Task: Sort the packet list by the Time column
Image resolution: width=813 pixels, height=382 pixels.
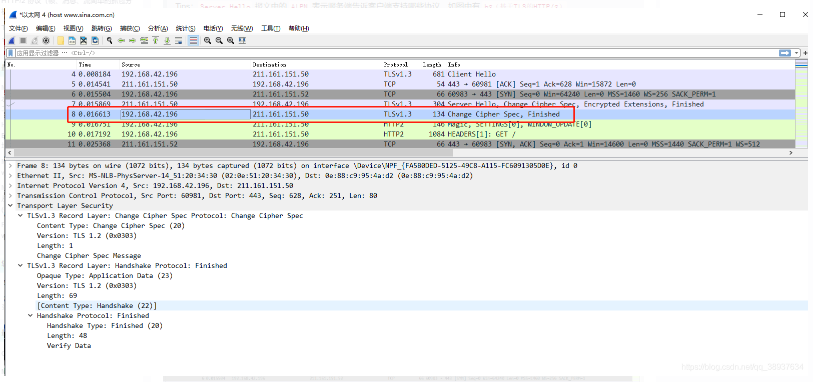Action: coord(99,65)
